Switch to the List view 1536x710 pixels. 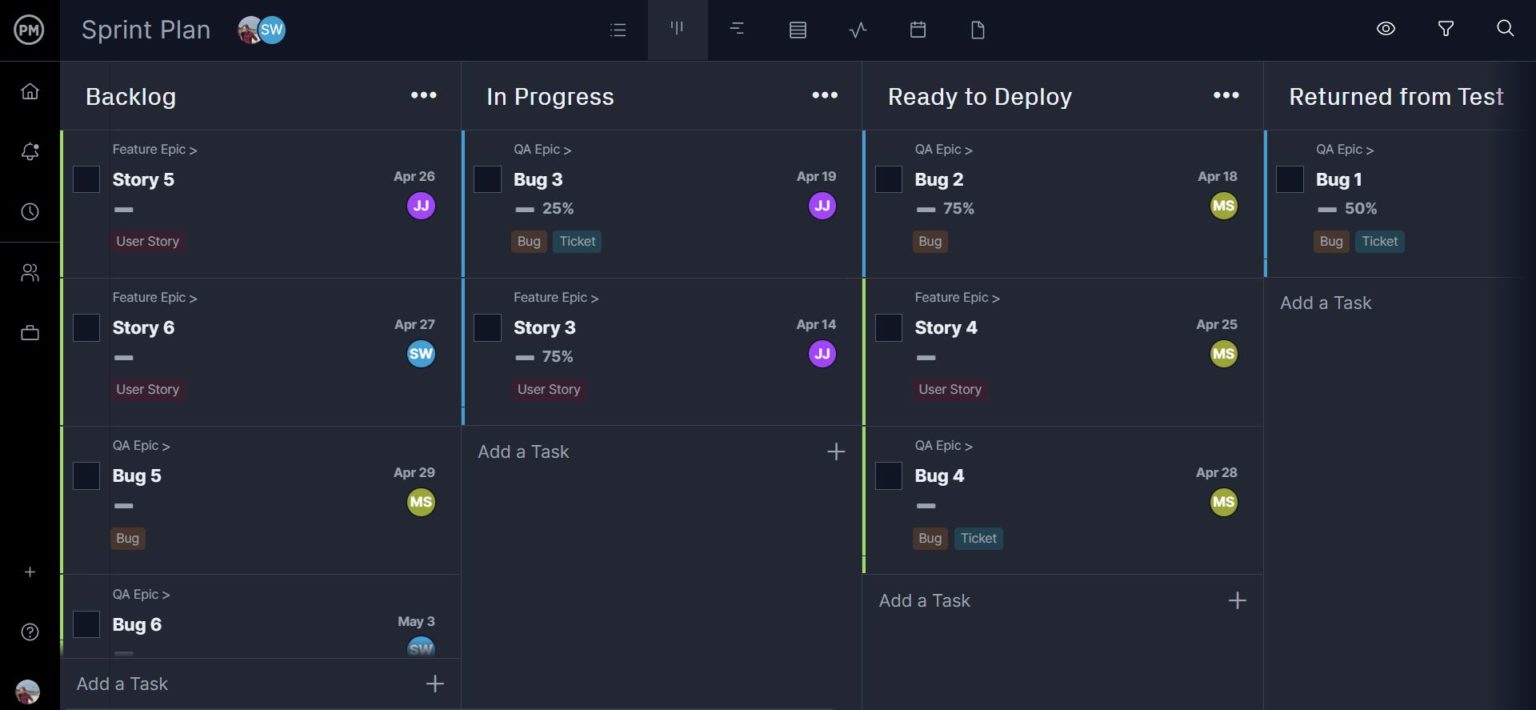click(618, 29)
